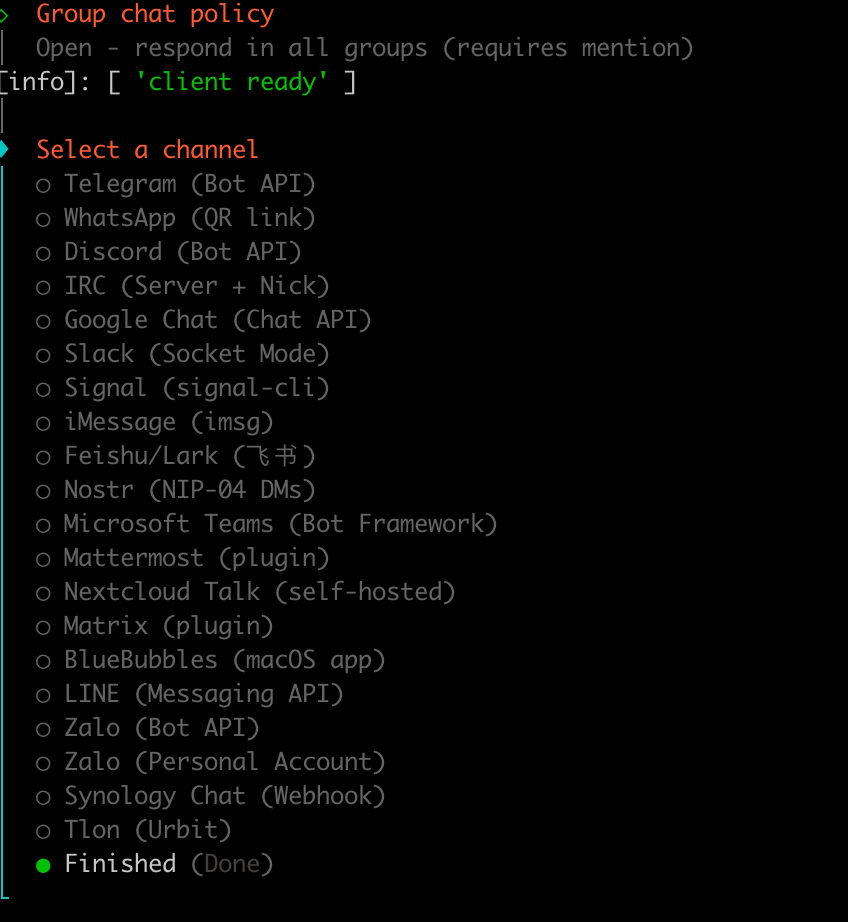Pick Mattermost (plugin) channel
This screenshot has height=922, width=848.
(43, 559)
